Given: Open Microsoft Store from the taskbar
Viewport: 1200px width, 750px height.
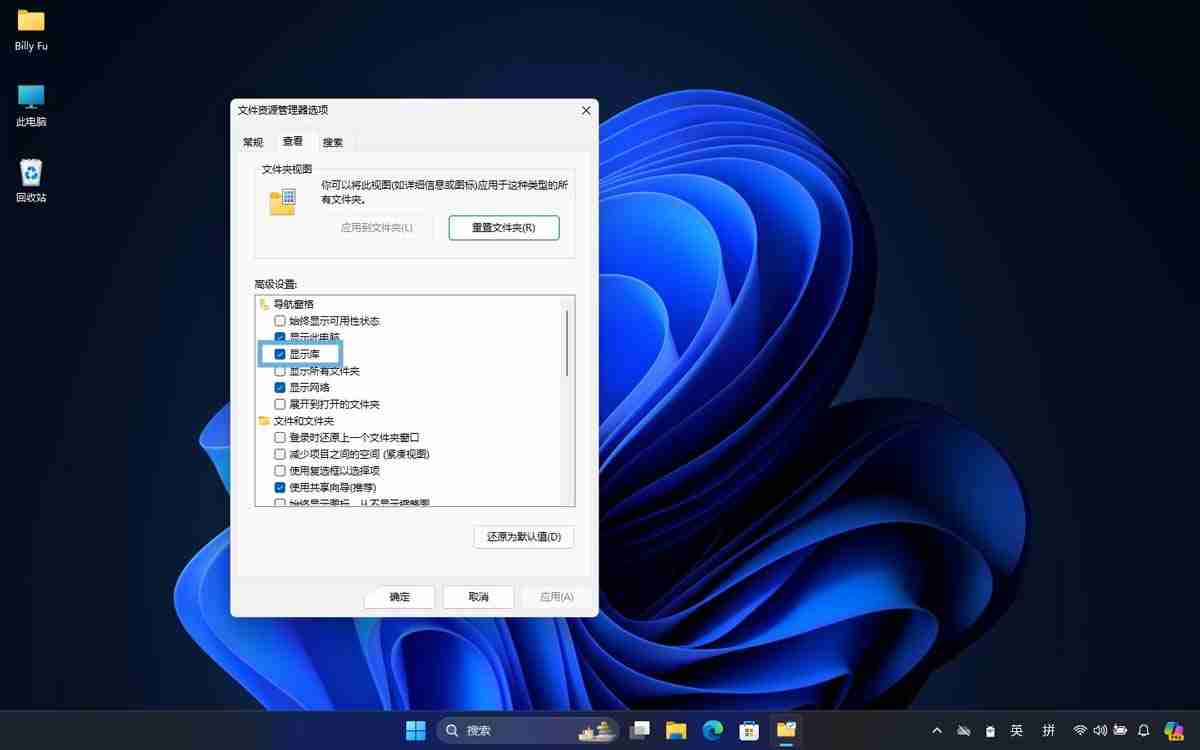Looking at the screenshot, I should (748, 730).
